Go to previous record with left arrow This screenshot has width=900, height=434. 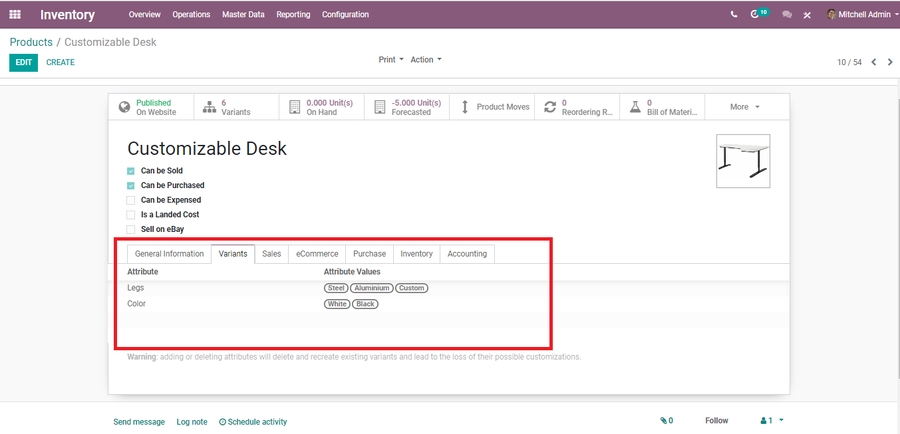click(x=873, y=62)
